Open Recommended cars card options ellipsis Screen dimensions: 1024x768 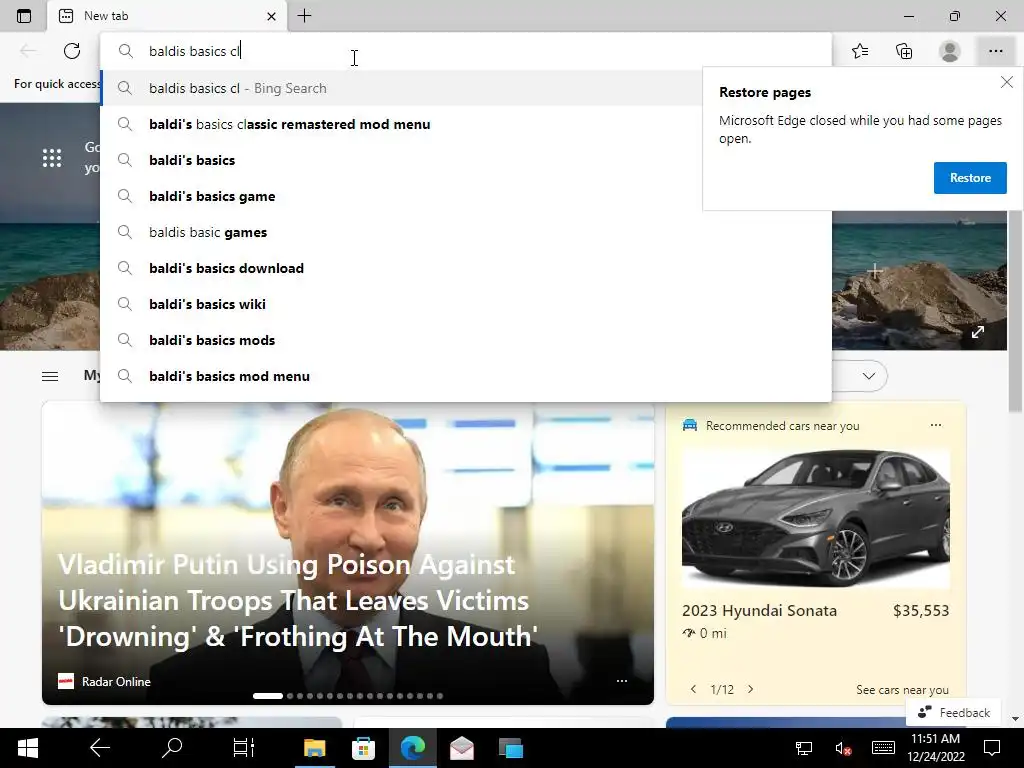pyautogui.click(x=936, y=425)
